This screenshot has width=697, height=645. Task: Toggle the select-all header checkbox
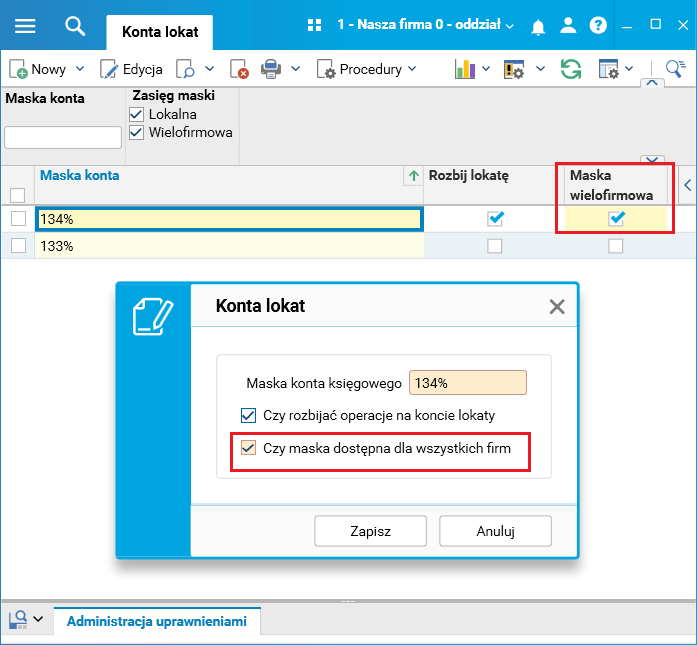pyautogui.click(x=18, y=195)
